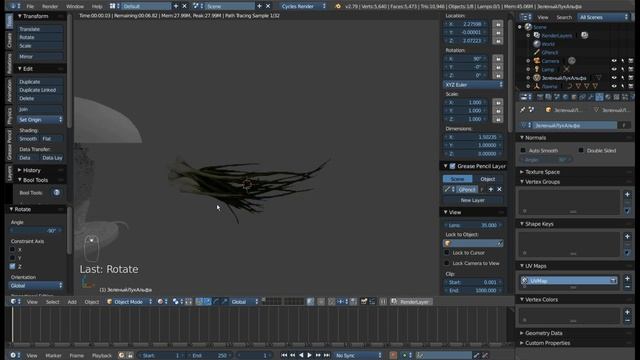
Task: Toggle selectability of the Camera in outliner
Action: coord(623,61)
